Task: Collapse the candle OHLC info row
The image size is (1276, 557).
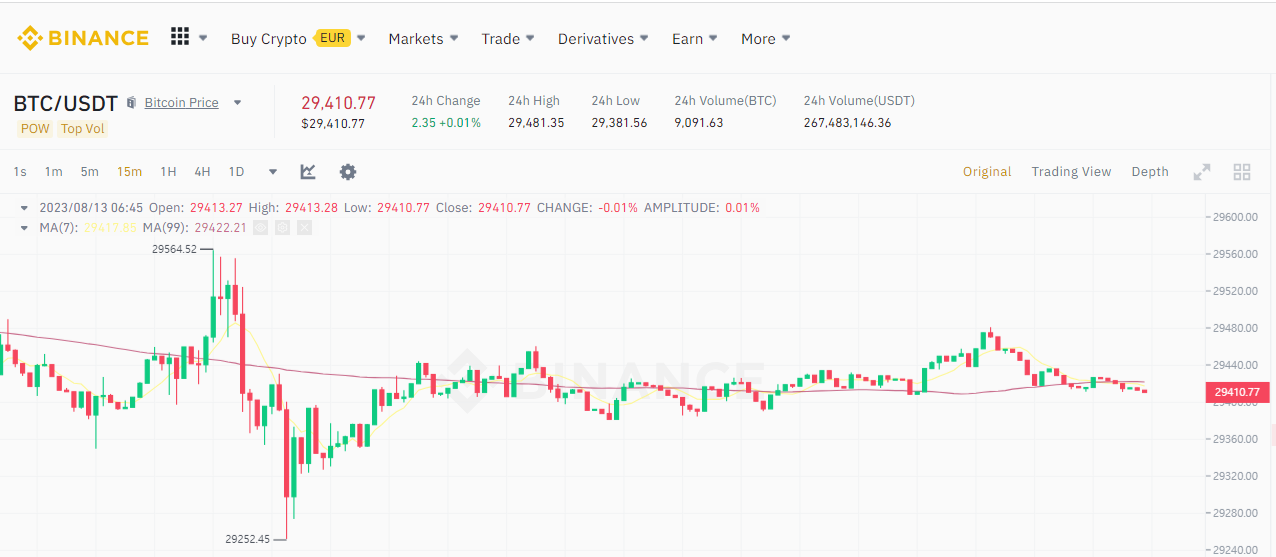Action: click(24, 208)
